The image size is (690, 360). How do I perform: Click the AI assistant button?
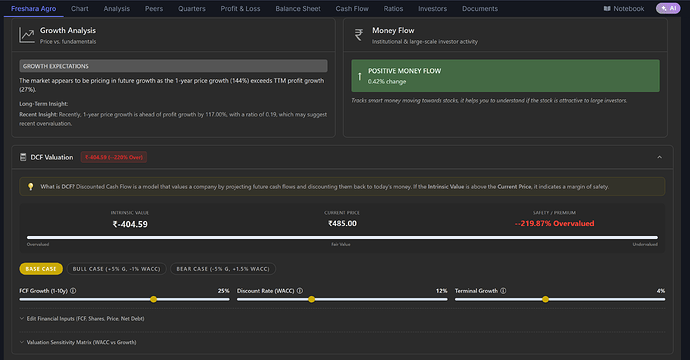(x=668, y=8)
